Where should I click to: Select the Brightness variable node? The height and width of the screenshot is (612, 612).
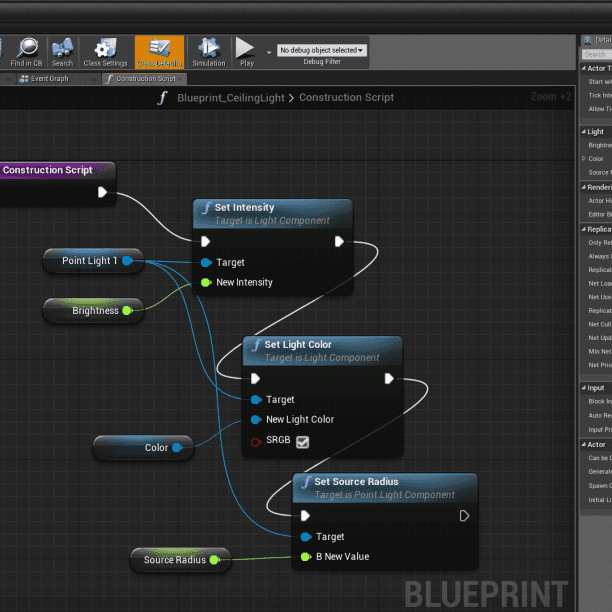tap(93, 310)
